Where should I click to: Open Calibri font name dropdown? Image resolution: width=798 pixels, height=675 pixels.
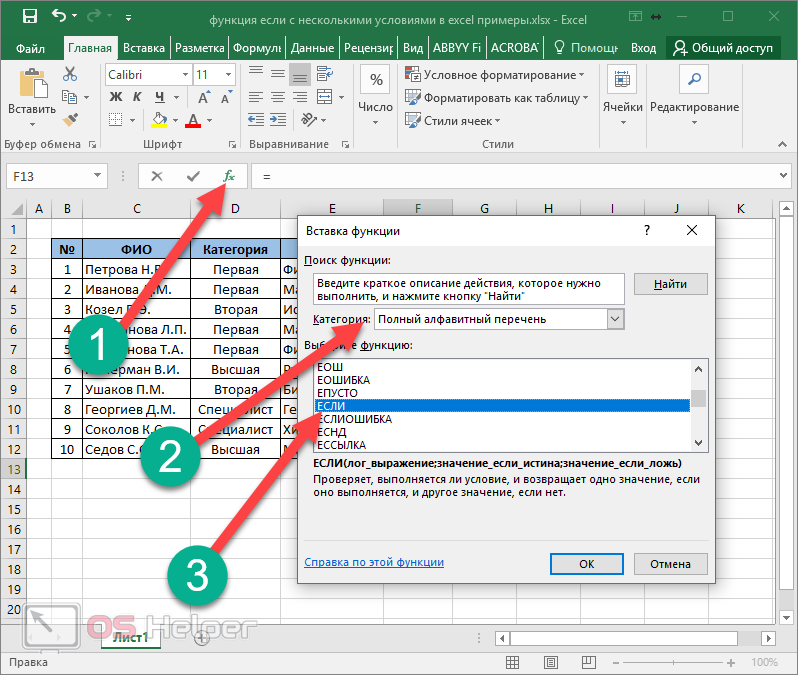point(185,75)
